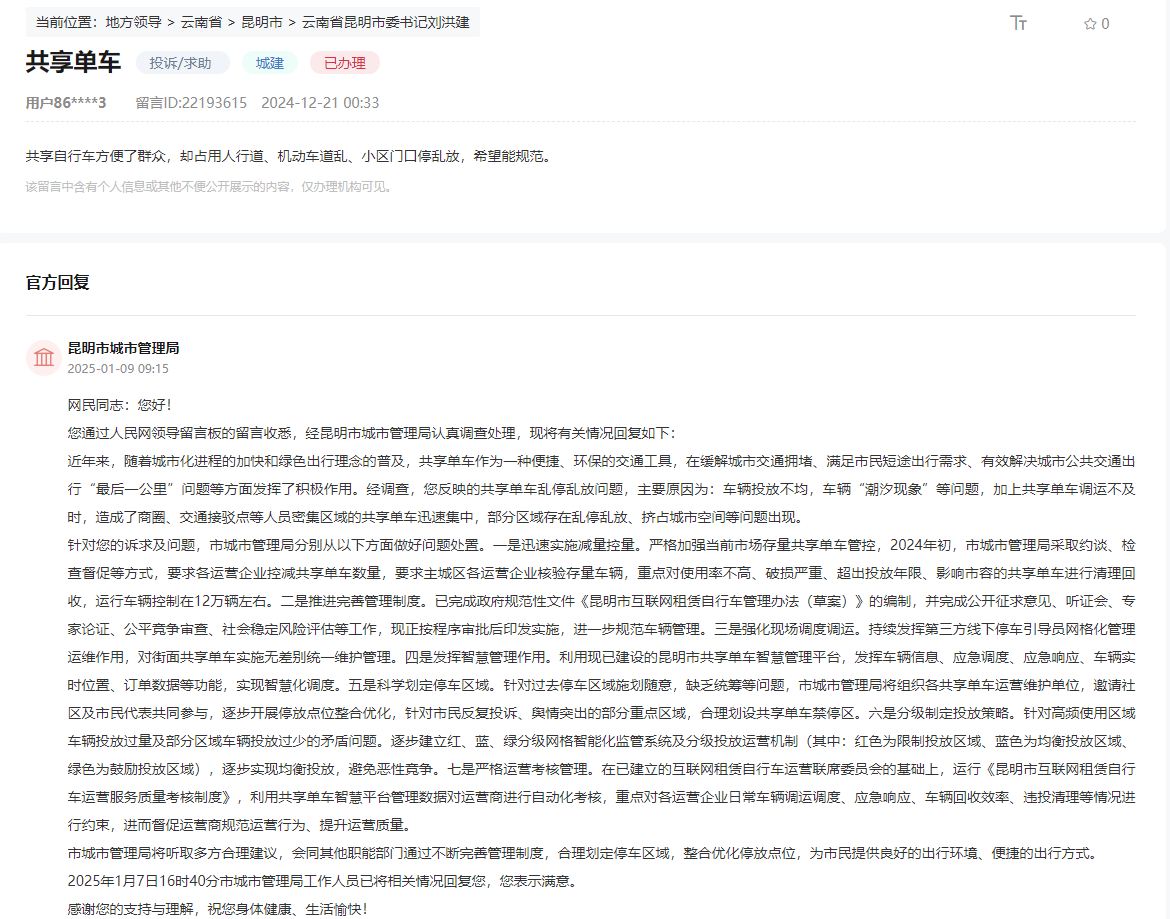Open 昆明市城市管理局 responder name
Image resolution: width=1170 pixels, height=919 pixels.
pyautogui.click(x=123, y=348)
